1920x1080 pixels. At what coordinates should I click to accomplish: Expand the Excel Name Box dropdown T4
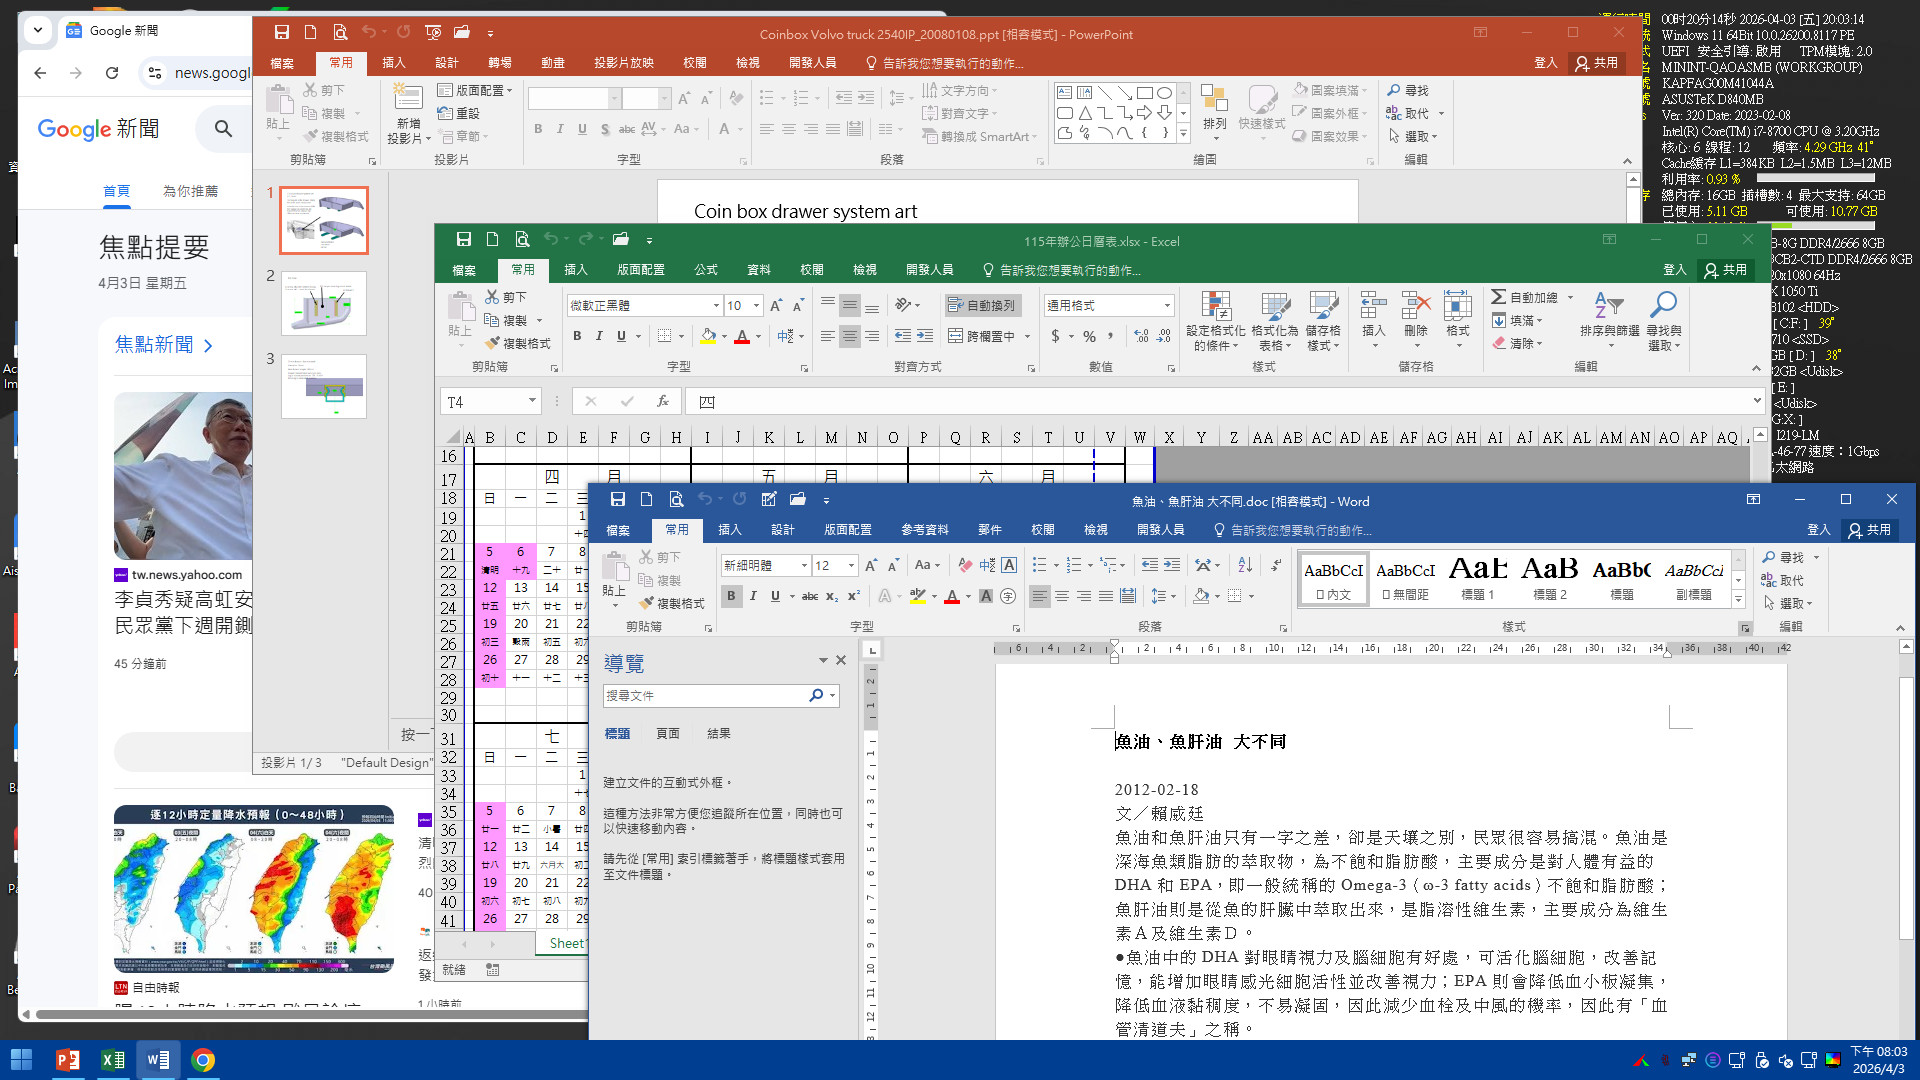click(531, 401)
